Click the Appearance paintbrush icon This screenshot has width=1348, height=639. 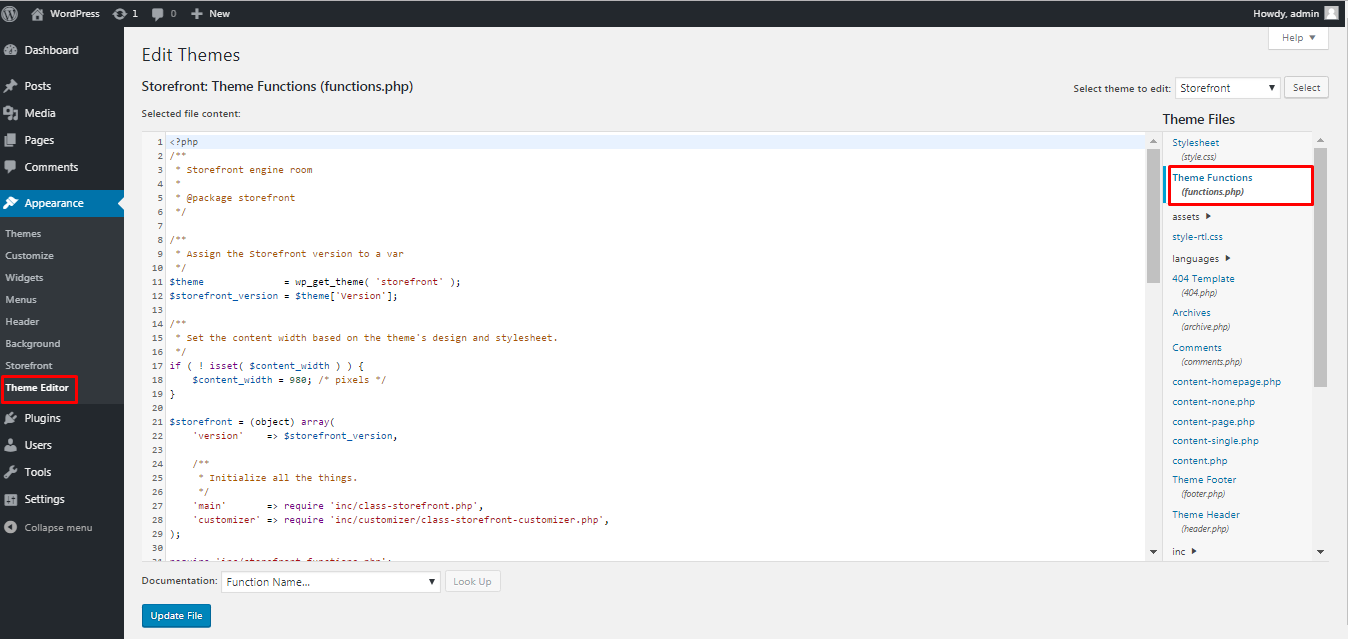click(11, 203)
